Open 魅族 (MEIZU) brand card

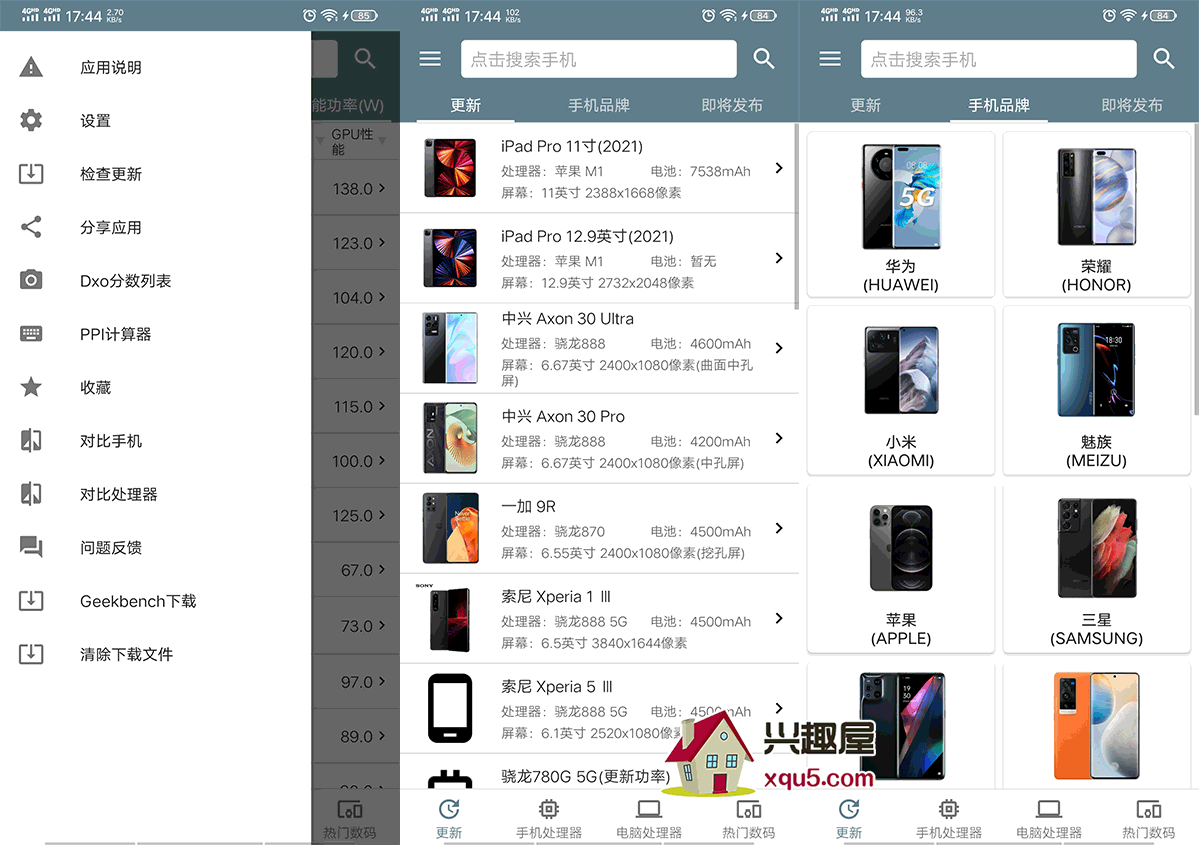pos(1097,390)
